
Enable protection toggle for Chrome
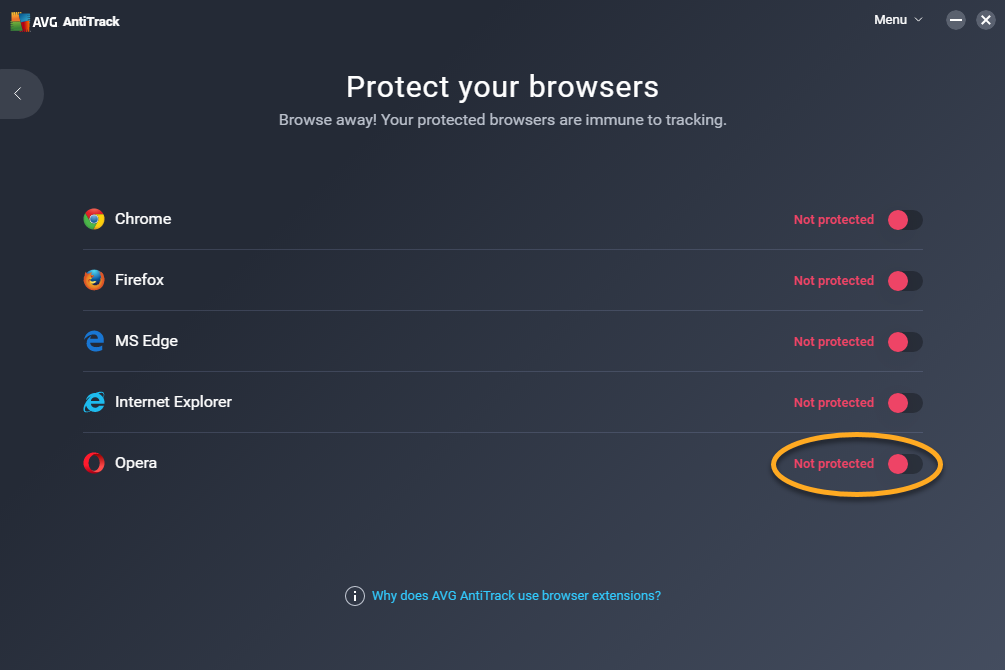tap(905, 220)
